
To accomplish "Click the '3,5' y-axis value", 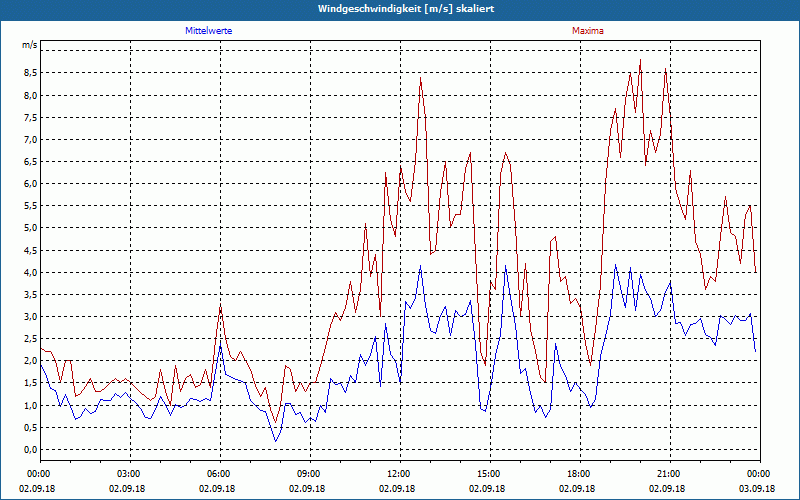I will (31, 294).
